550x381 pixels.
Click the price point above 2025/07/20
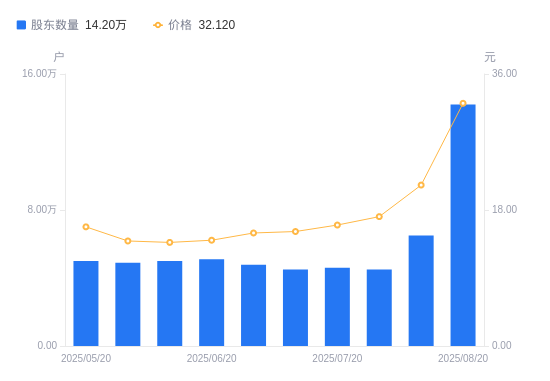337,225
